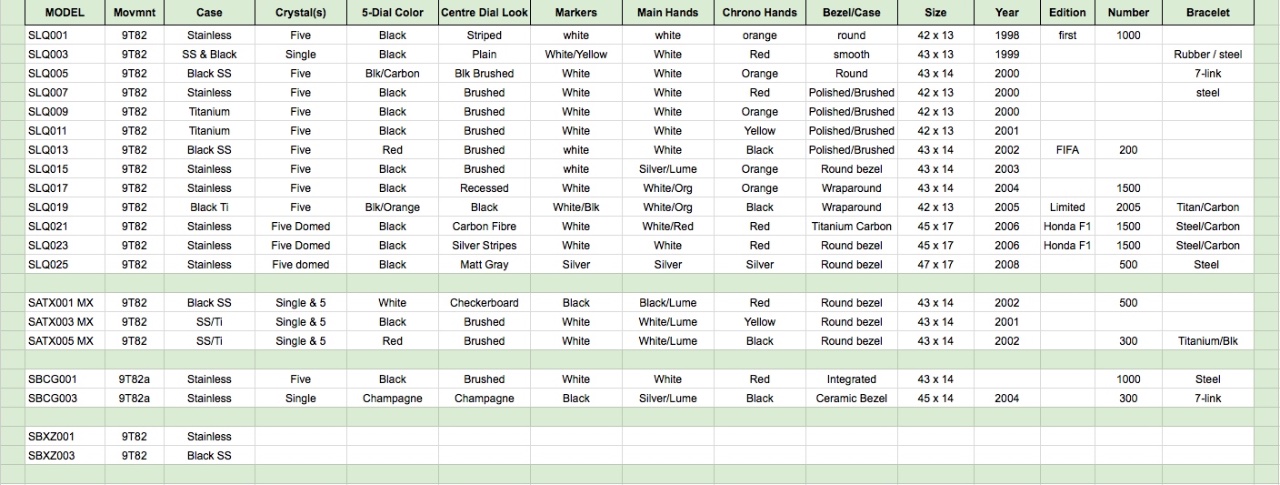
Task: Click the SATX005 MX model cell
Action: pyautogui.click(x=60, y=341)
